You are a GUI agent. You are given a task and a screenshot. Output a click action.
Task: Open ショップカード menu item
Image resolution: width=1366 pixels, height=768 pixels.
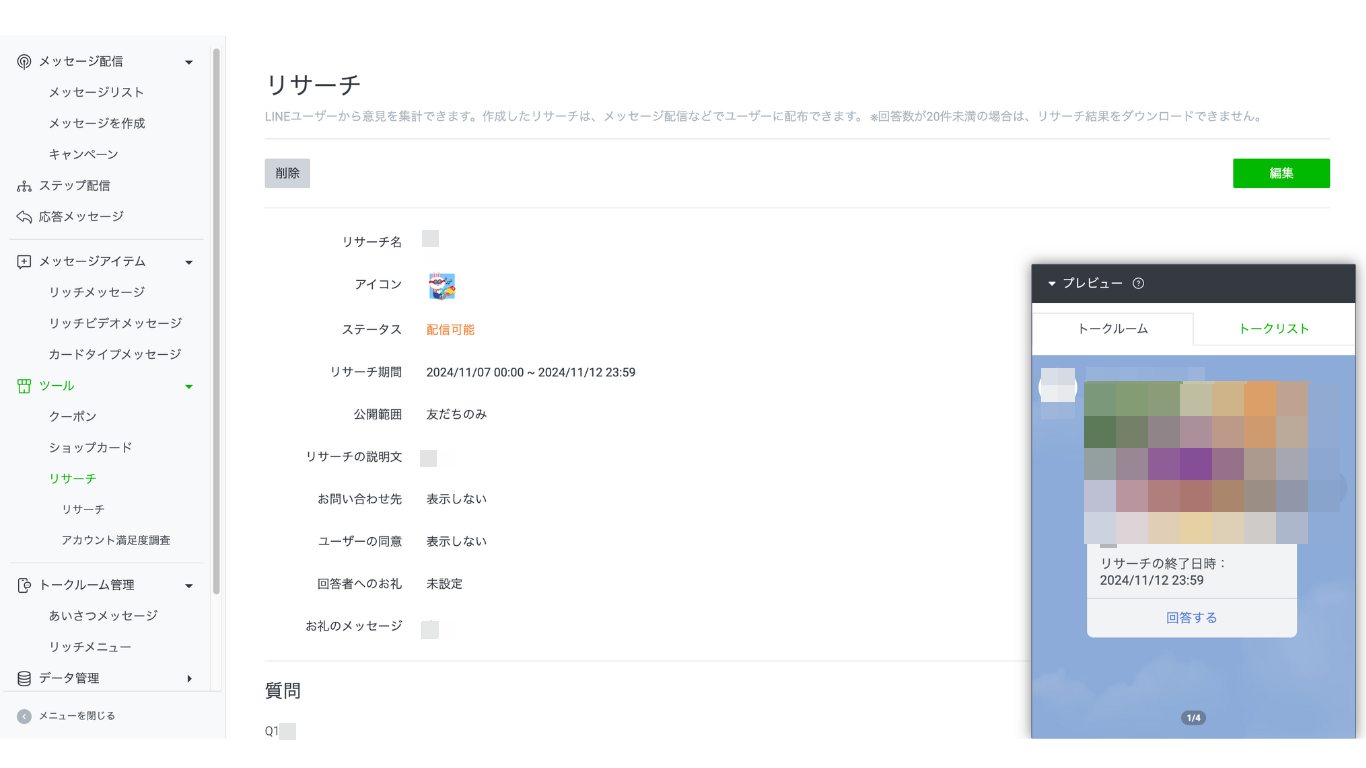point(91,448)
